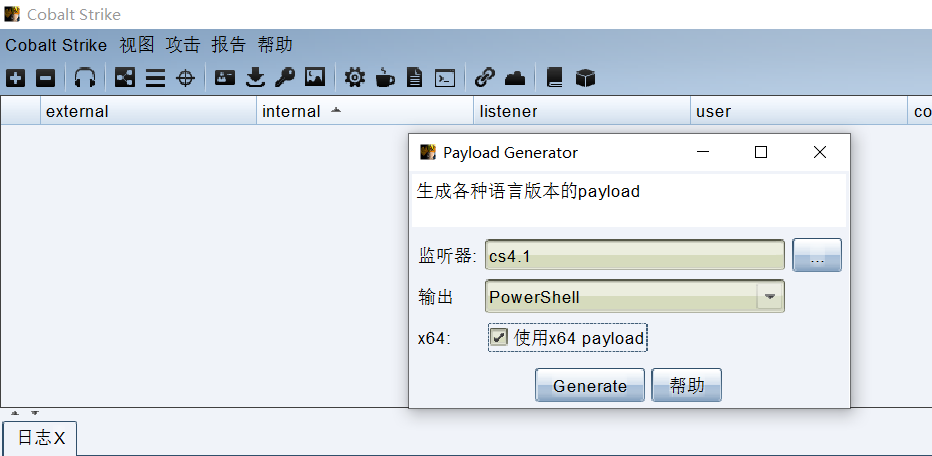Sort by the internal column header

(x=365, y=111)
